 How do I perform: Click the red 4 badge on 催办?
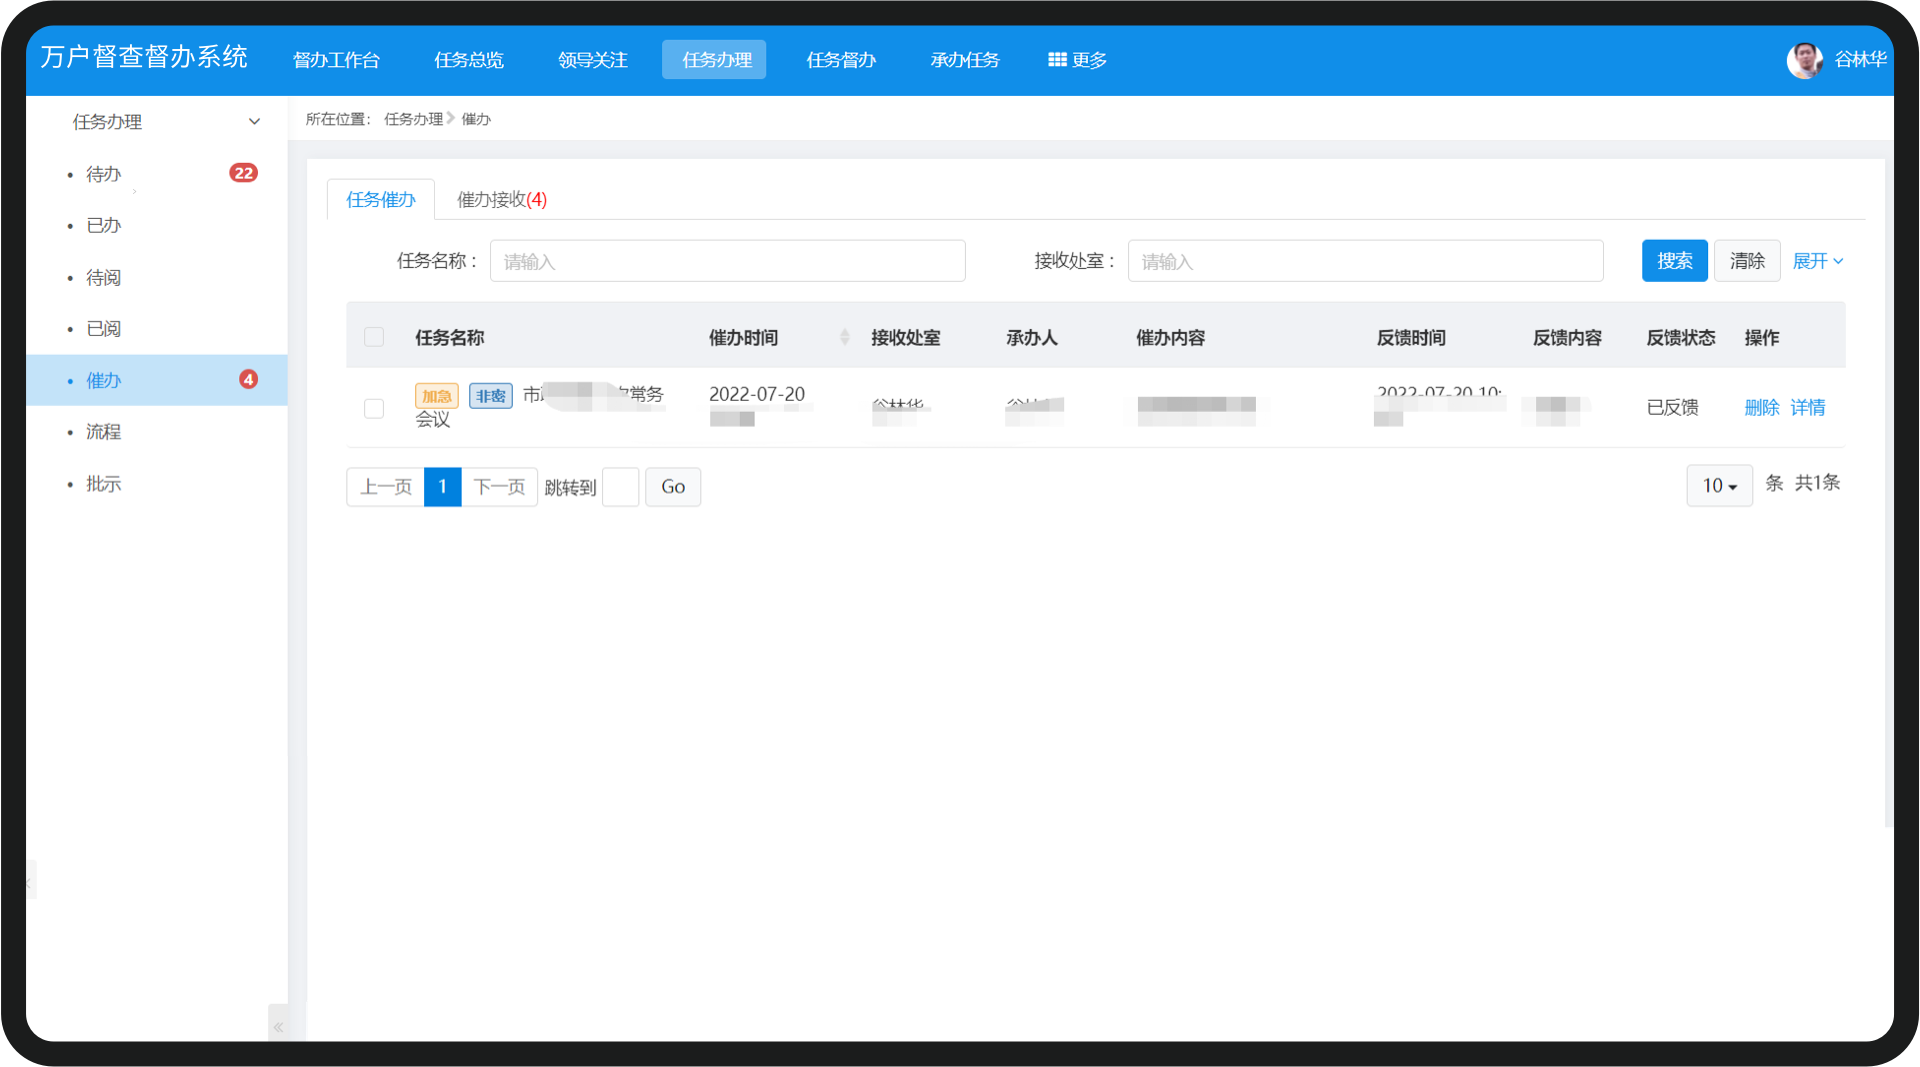click(x=248, y=379)
